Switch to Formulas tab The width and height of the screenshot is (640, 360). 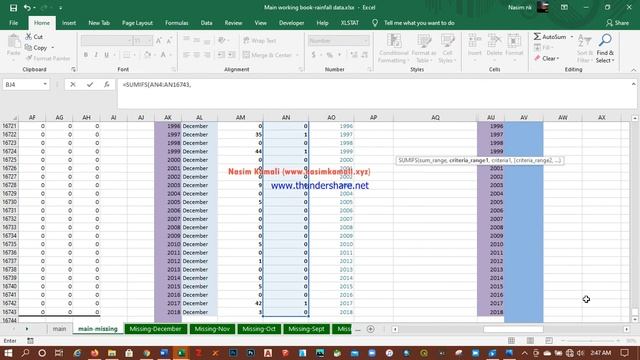[x=177, y=23]
